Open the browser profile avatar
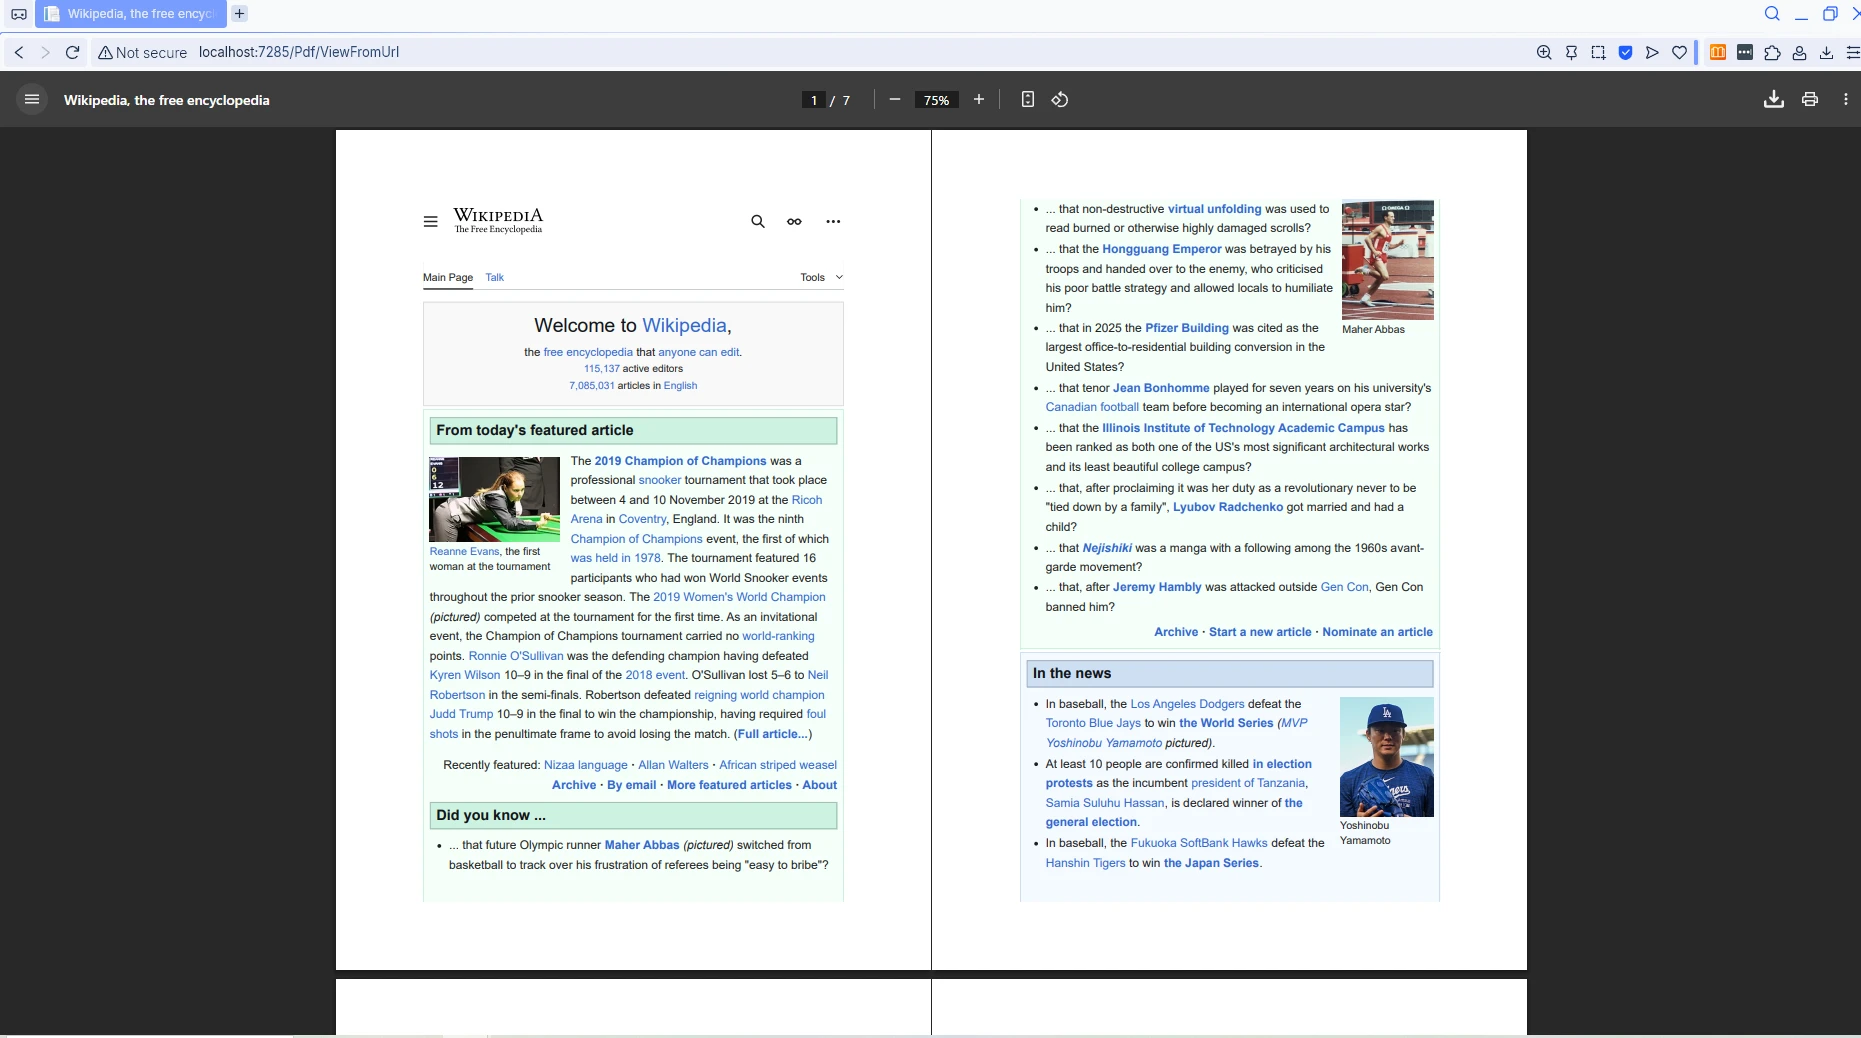Viewport: 1861px width, 1038px height. tap(1799, 52)
